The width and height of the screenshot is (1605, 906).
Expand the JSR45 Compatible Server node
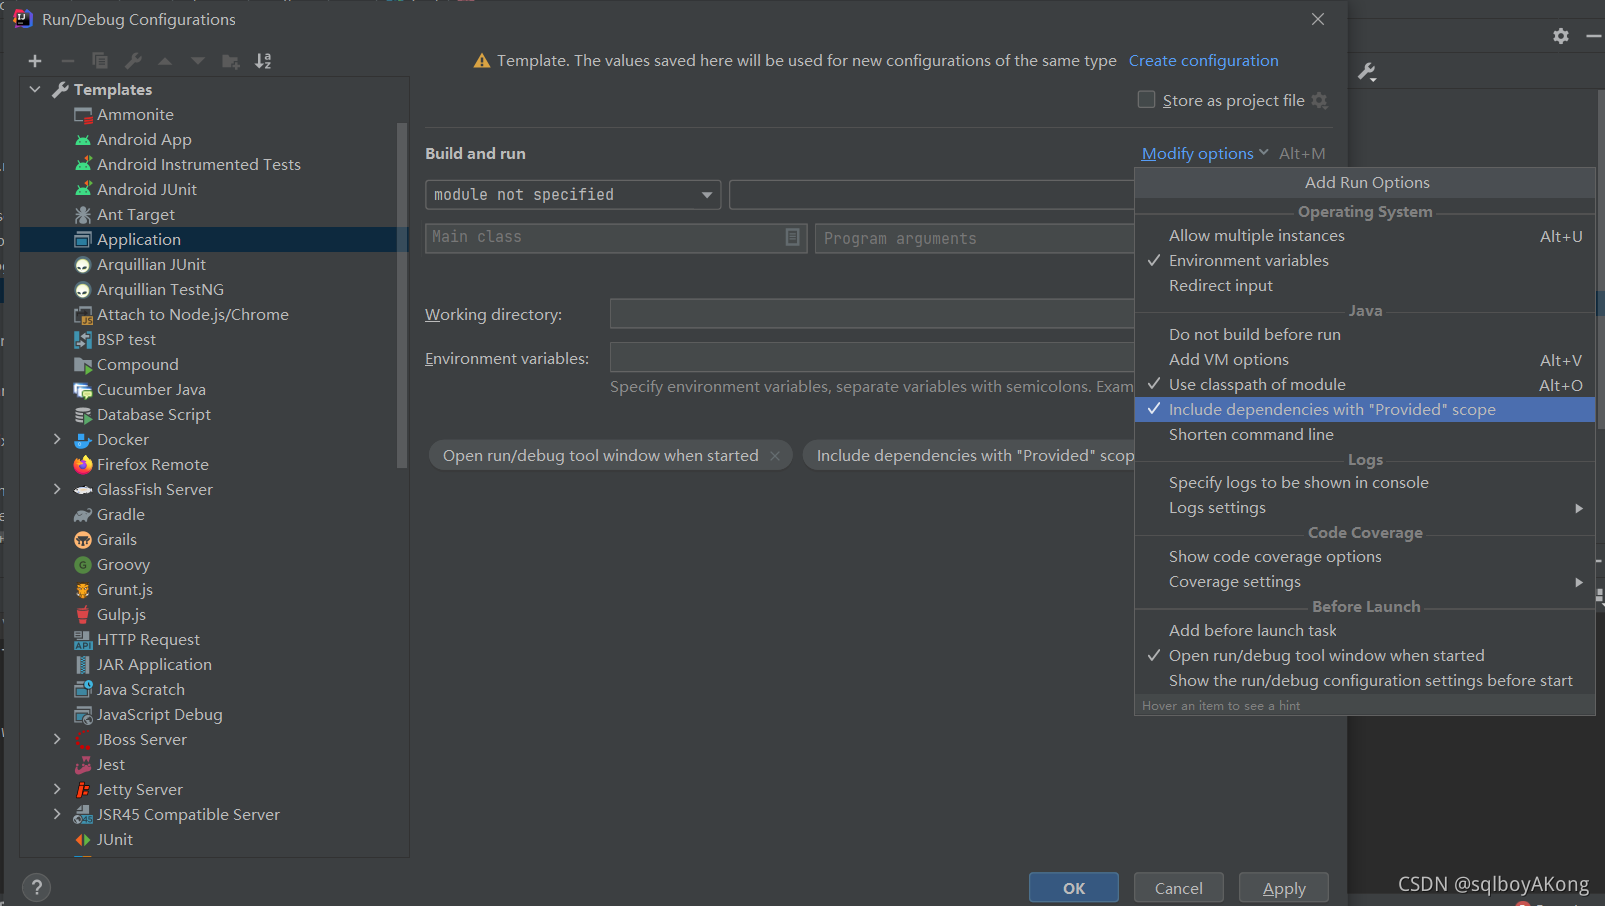point(57,814)
